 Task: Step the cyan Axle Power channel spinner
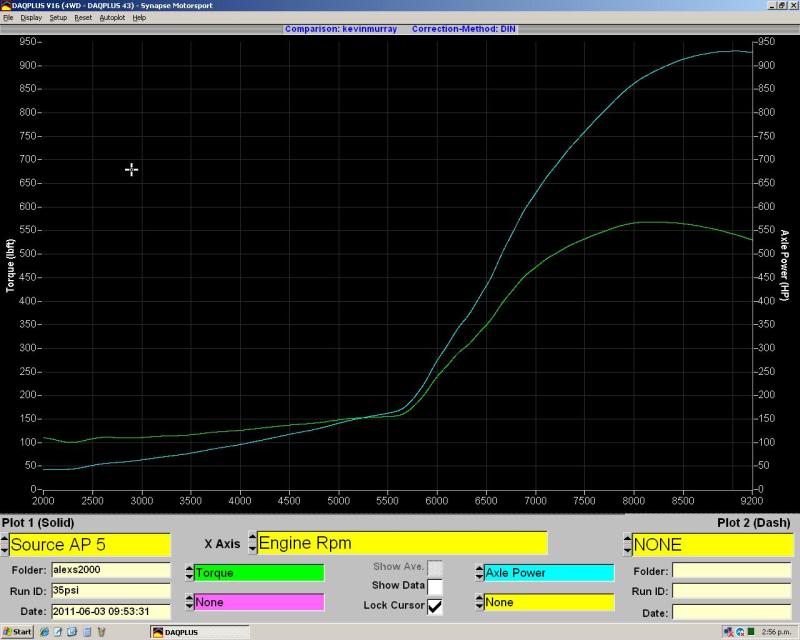(479, 573)
